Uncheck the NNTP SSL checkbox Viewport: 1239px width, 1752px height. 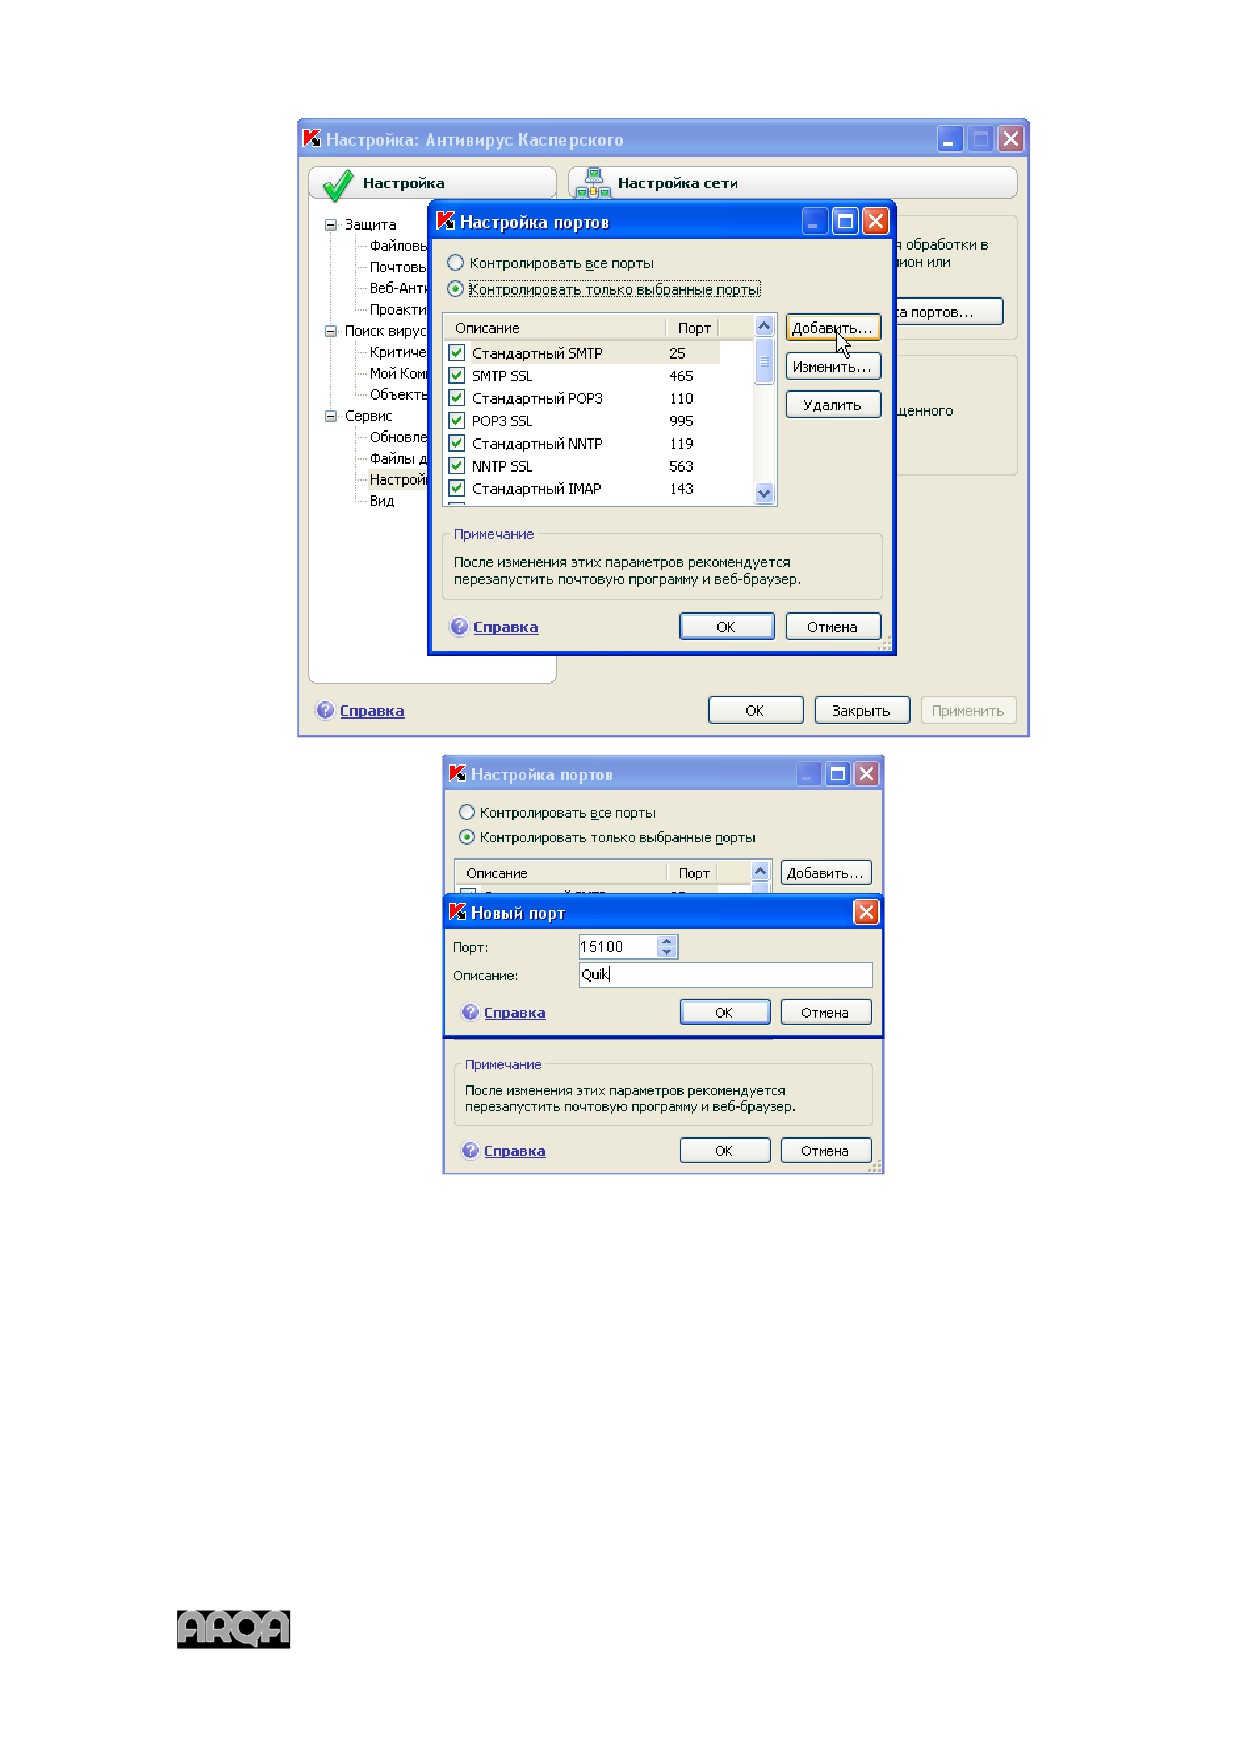[457, 466]
